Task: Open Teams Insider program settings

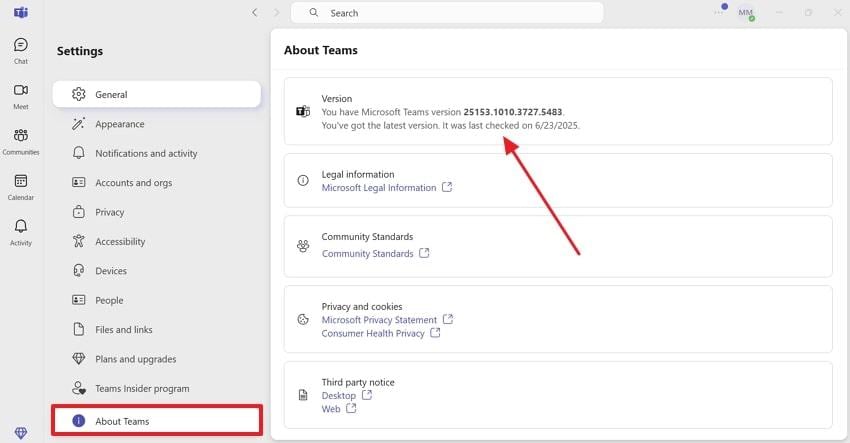Action: (157, 388)
